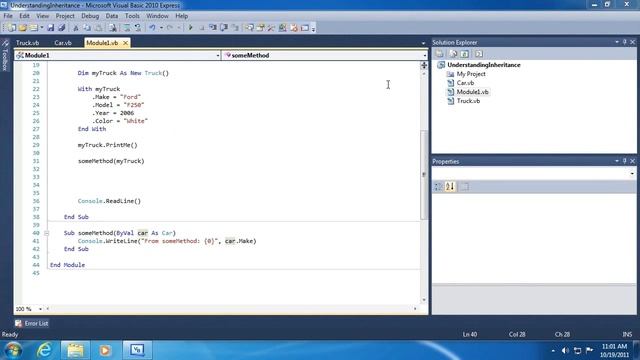640x360 pixels.
Task: Click the Find in files toolbar icon
Action: [x=112, y=28]
